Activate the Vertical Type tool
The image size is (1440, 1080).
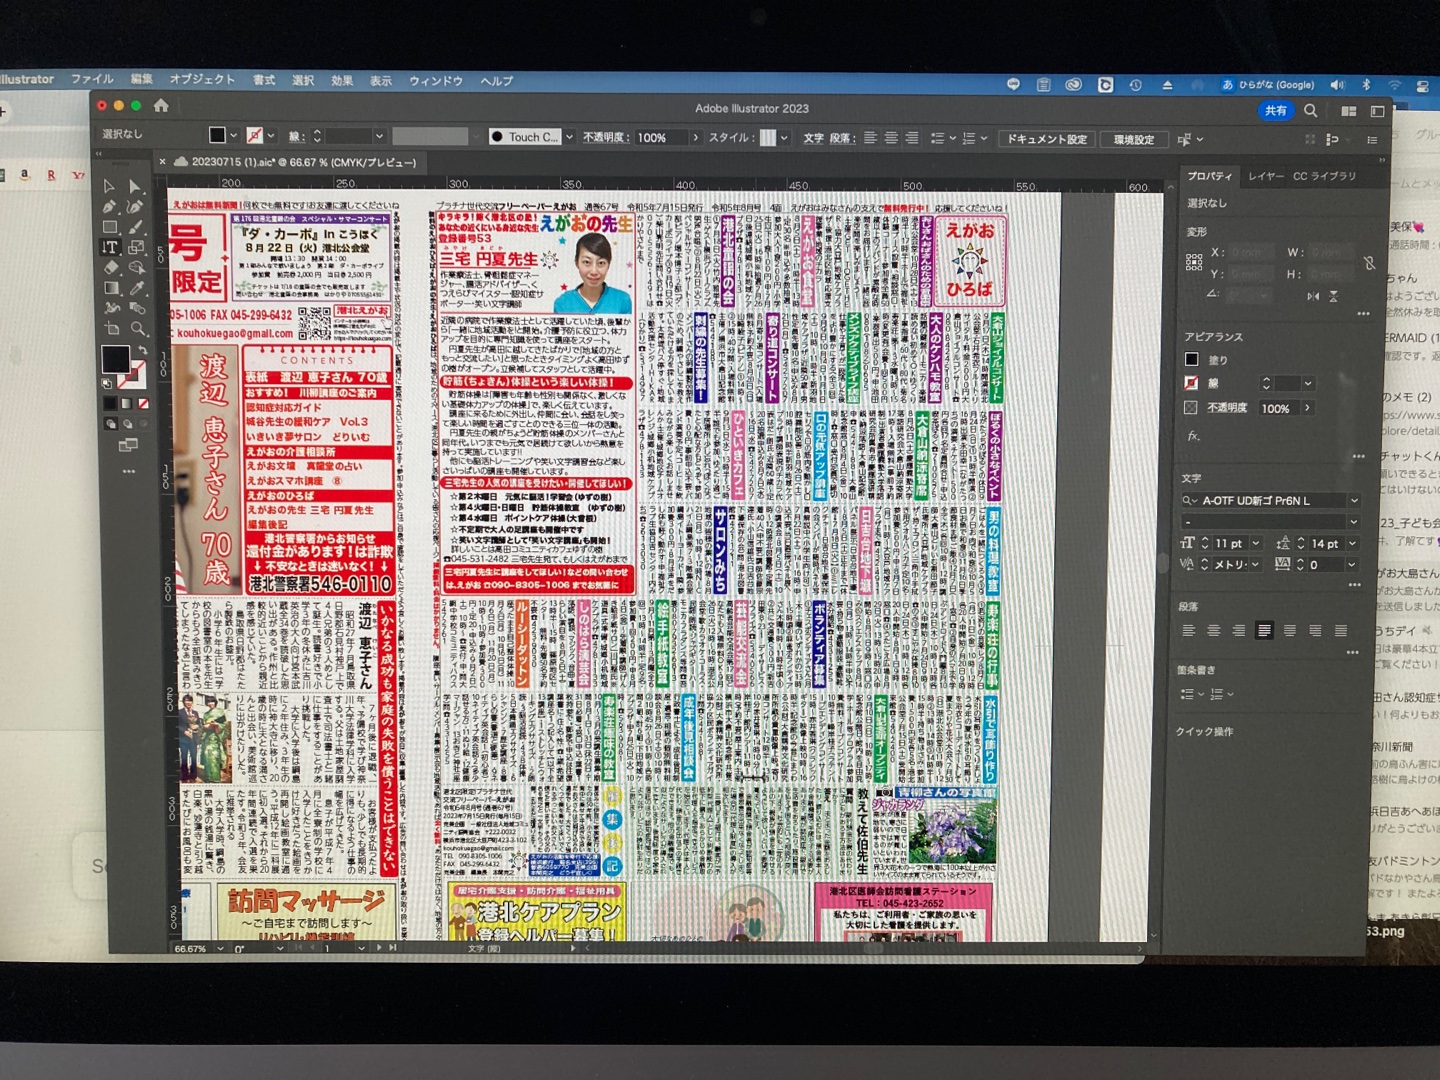pos(110,247)
